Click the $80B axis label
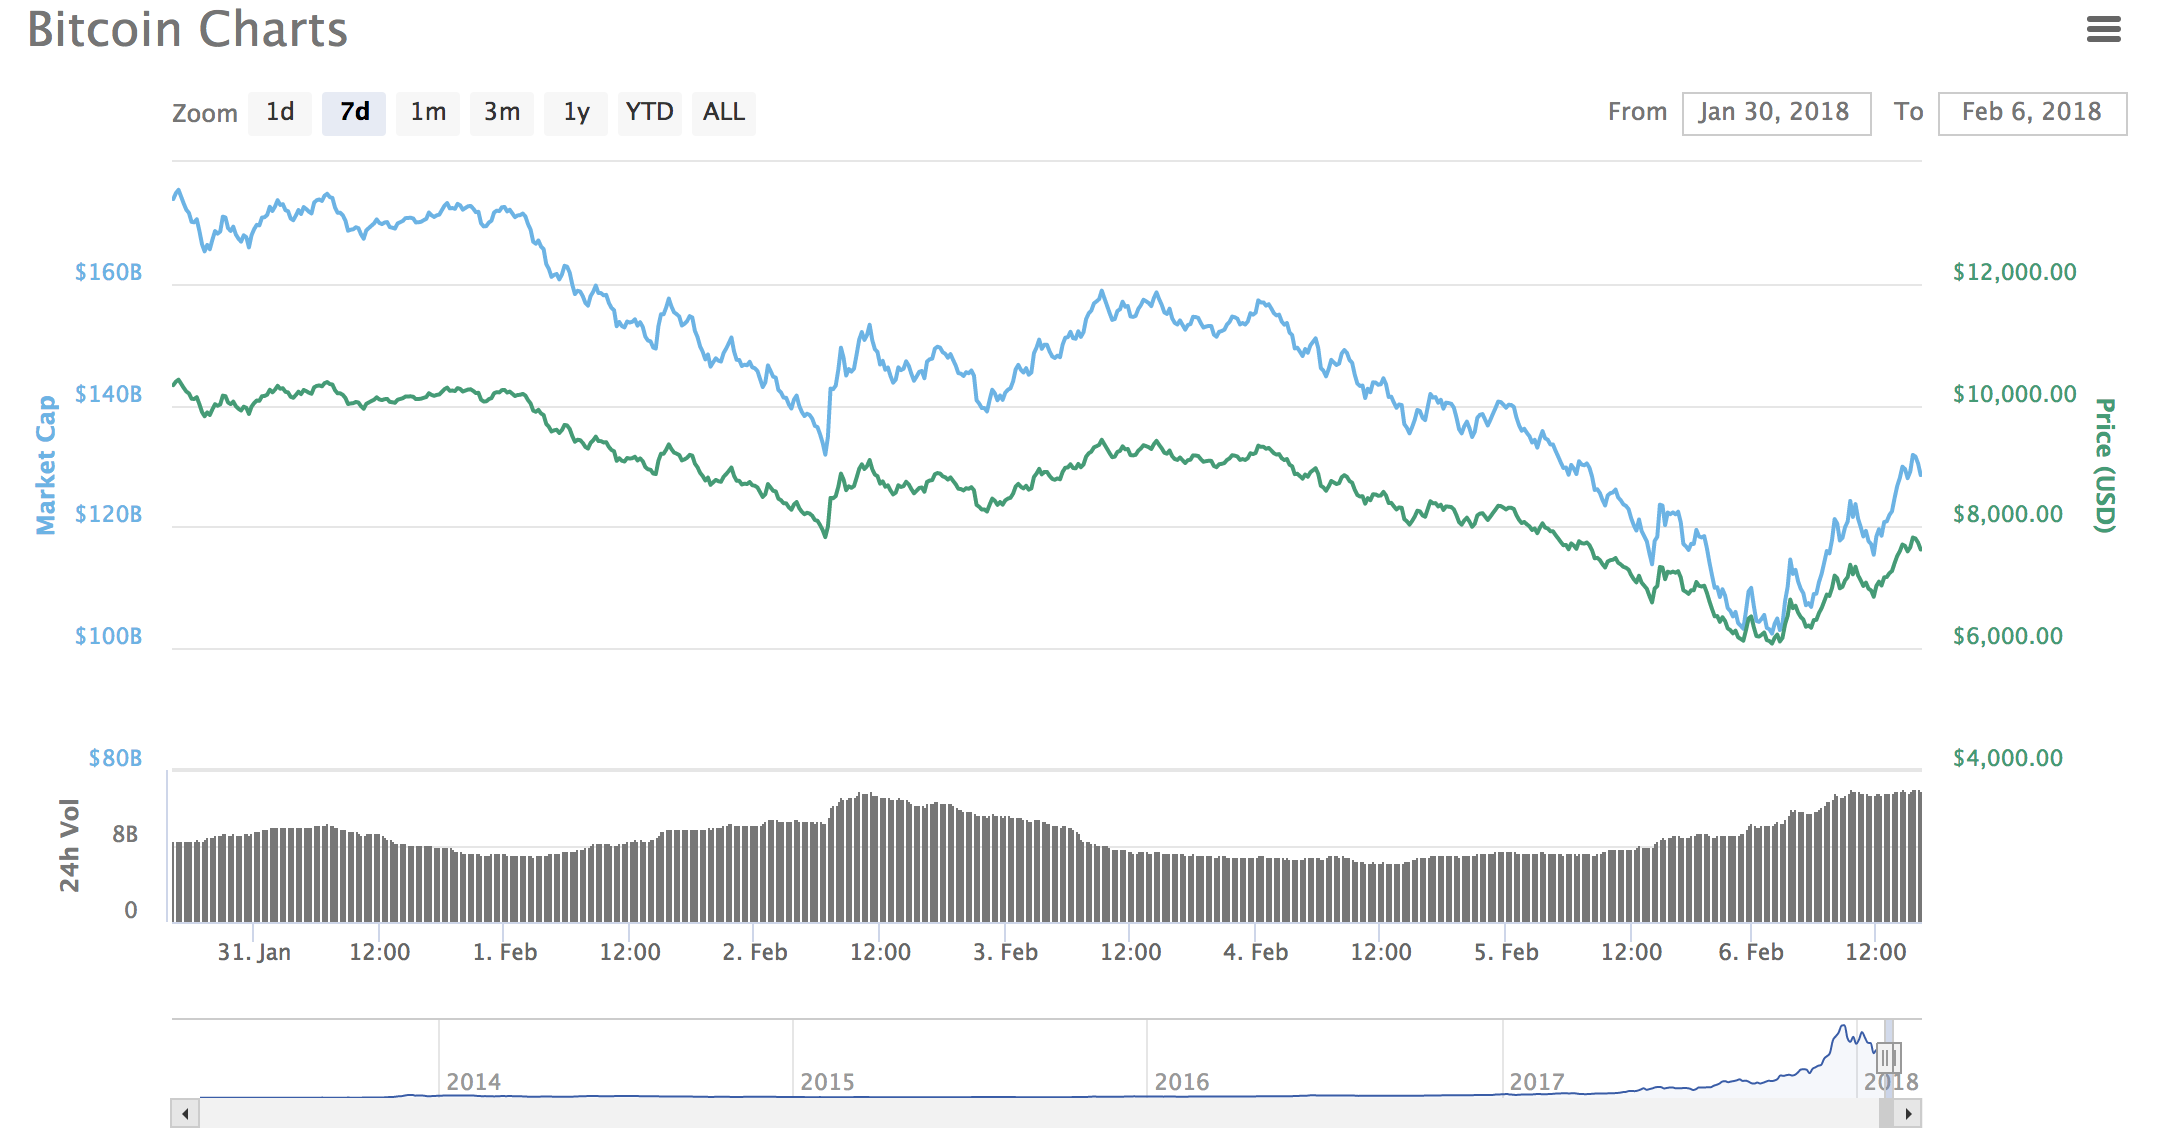This screenshot has width=2166, height=1134. coord(115,758)
